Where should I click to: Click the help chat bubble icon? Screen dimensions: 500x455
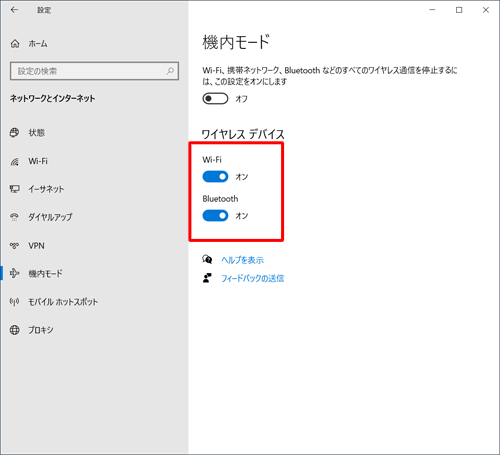[207, 259]
